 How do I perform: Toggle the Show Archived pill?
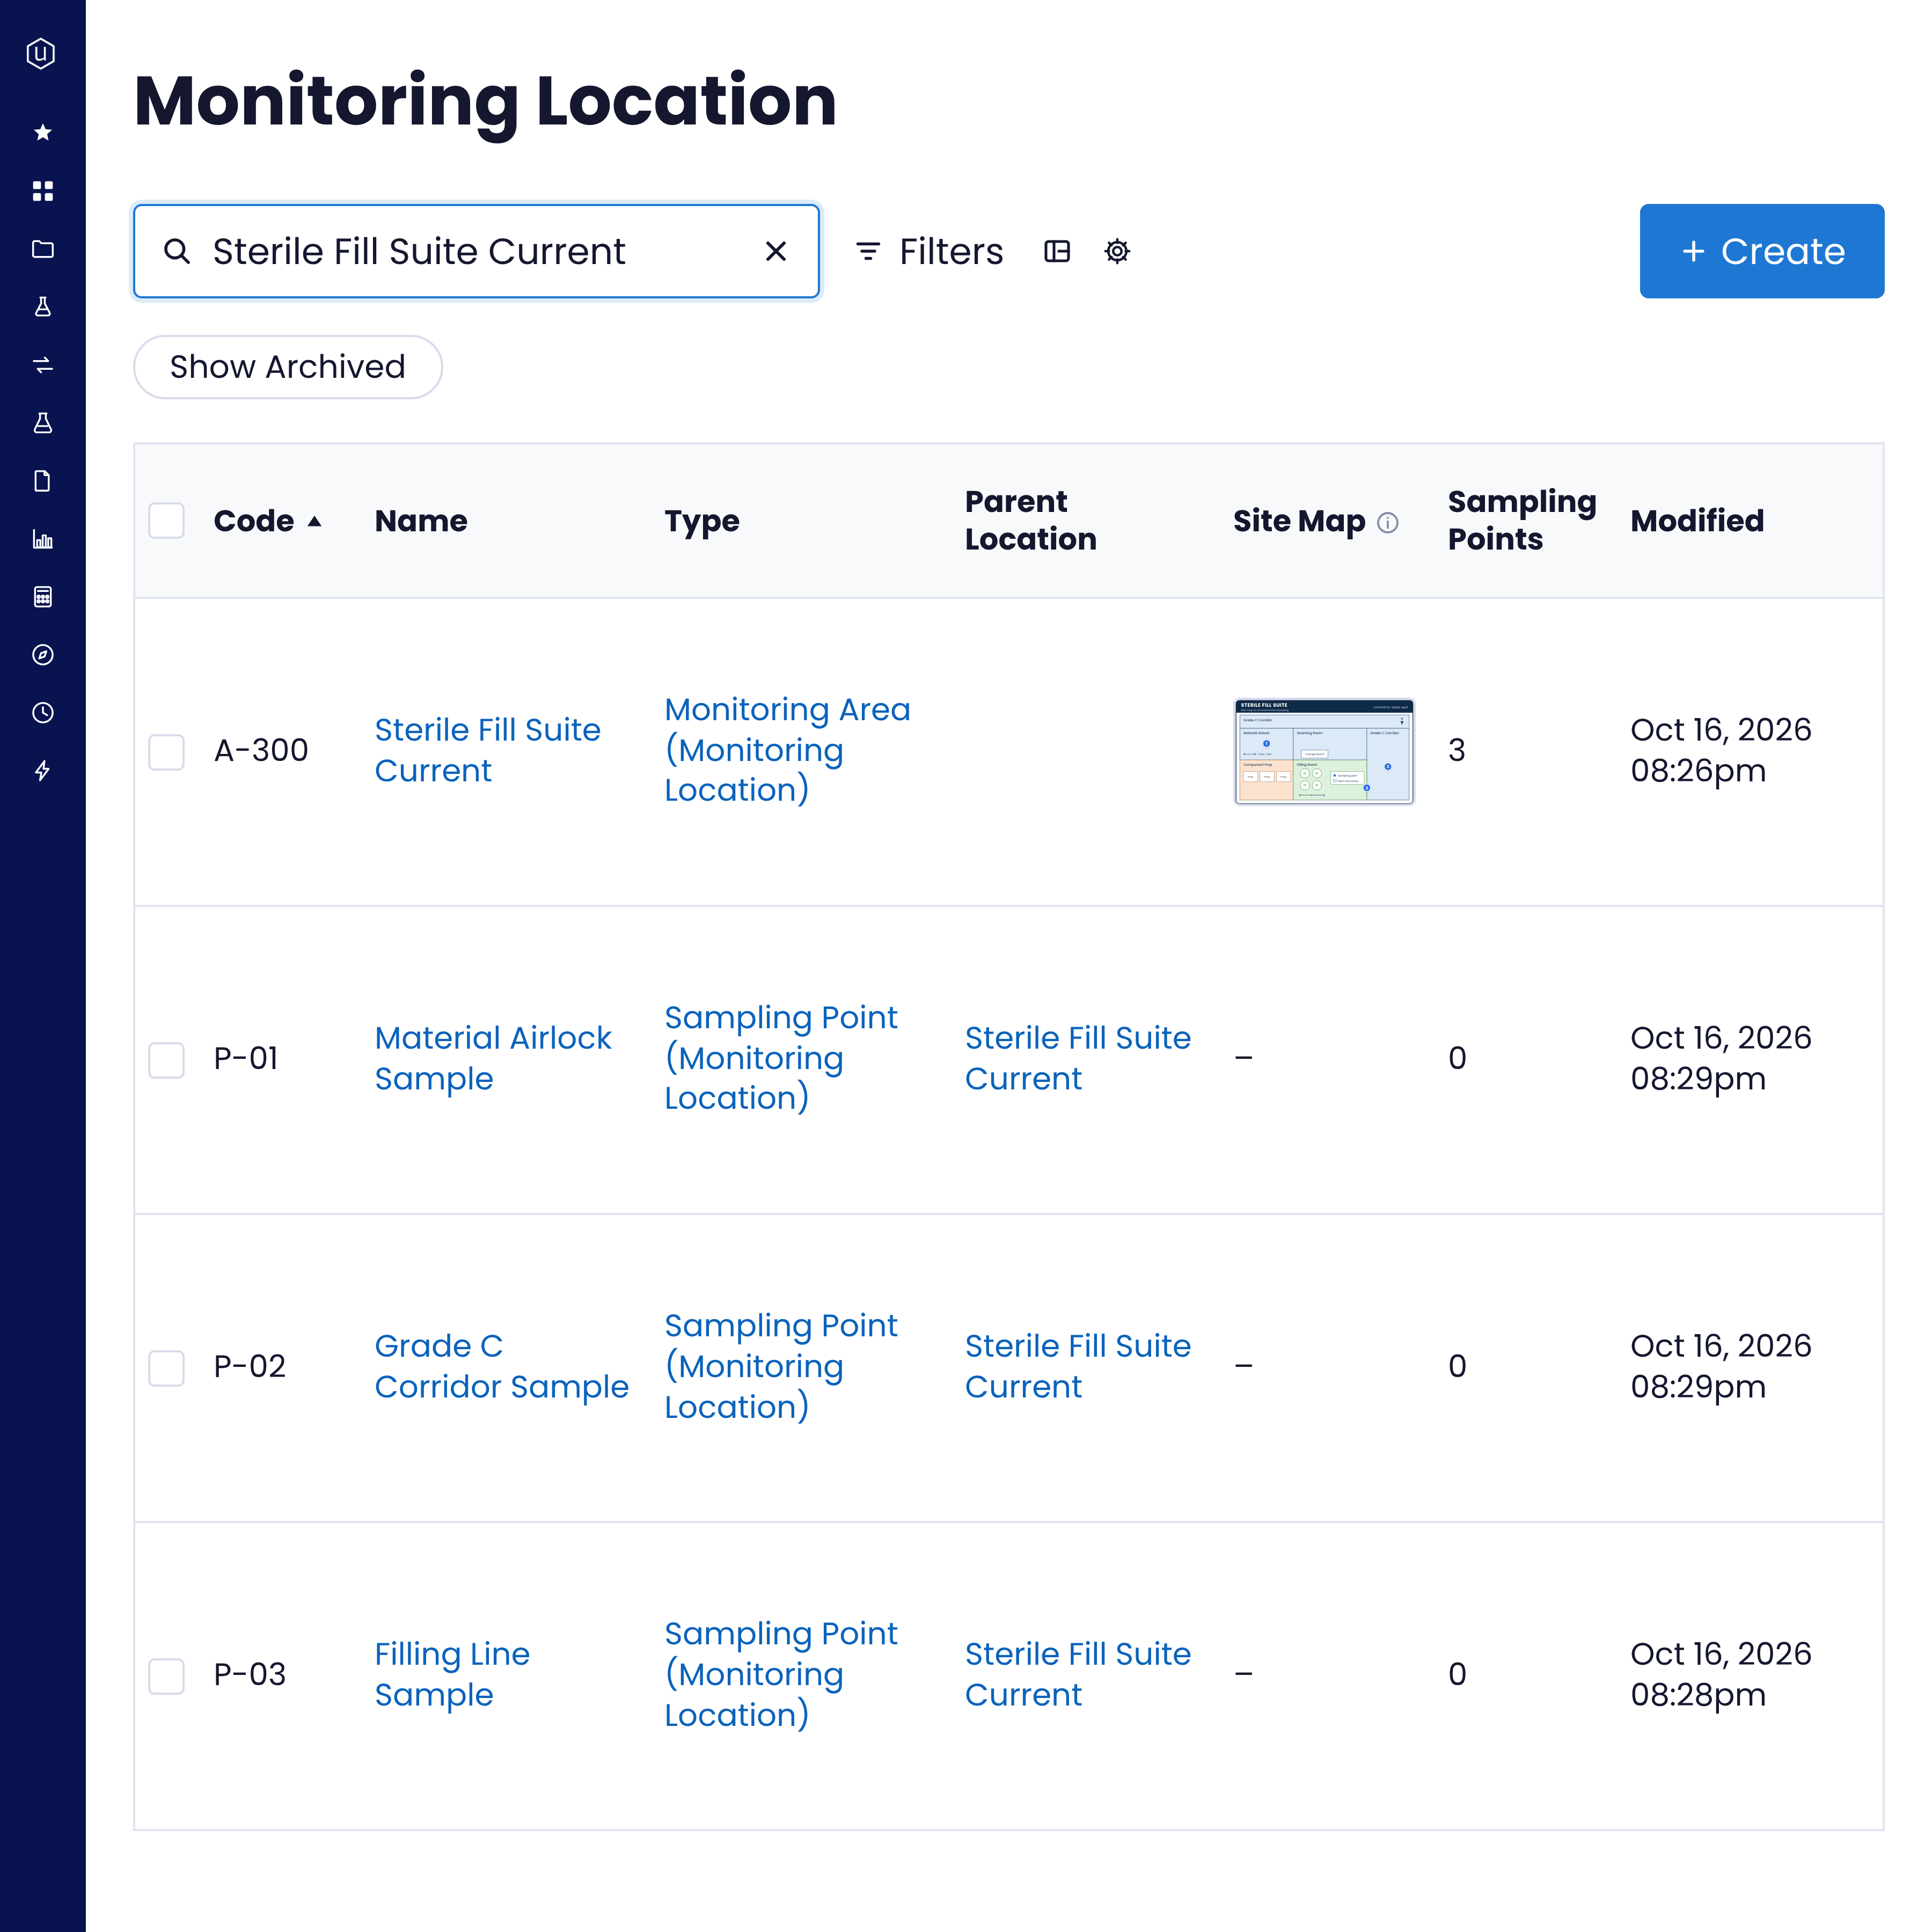click(x=288, y=367)
